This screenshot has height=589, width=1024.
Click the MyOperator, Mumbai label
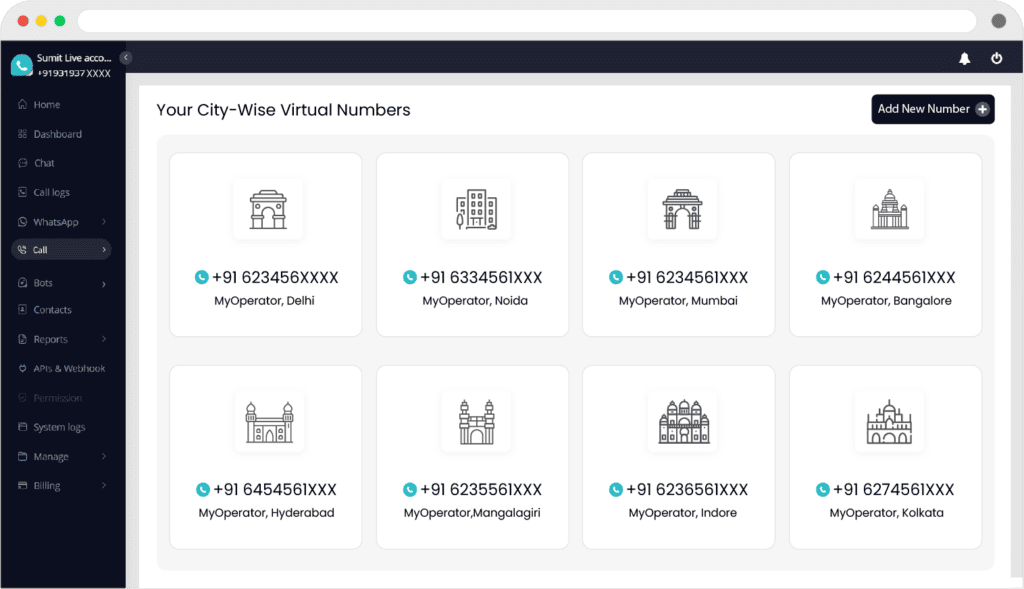[678, 301]
